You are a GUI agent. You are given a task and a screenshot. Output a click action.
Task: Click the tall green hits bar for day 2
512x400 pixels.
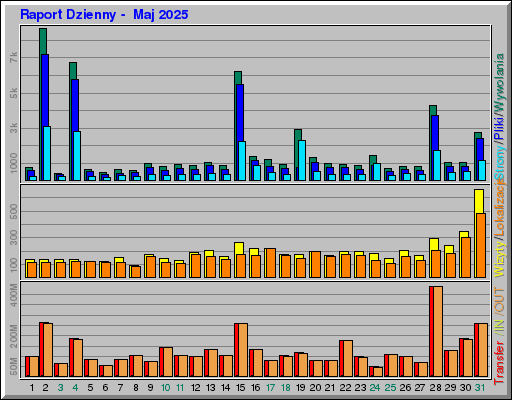(x=43, y=41)
